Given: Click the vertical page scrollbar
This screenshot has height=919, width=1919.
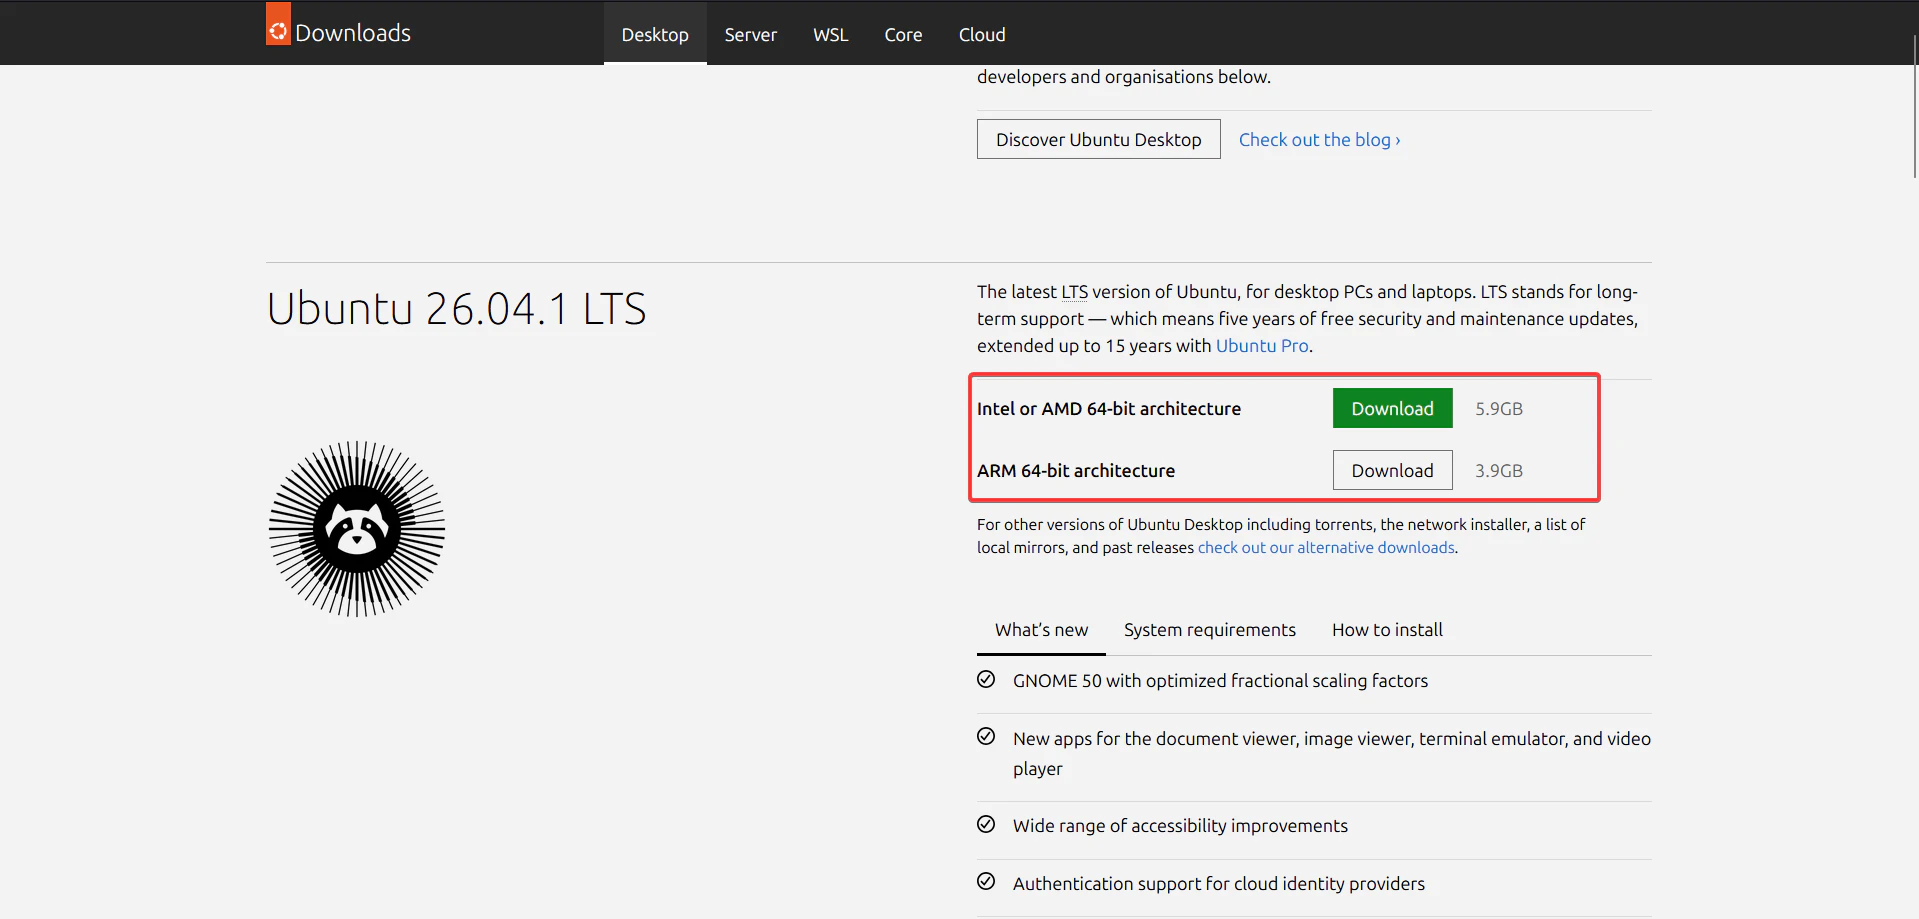Looking at the screenshot, I should (1914, 106).
